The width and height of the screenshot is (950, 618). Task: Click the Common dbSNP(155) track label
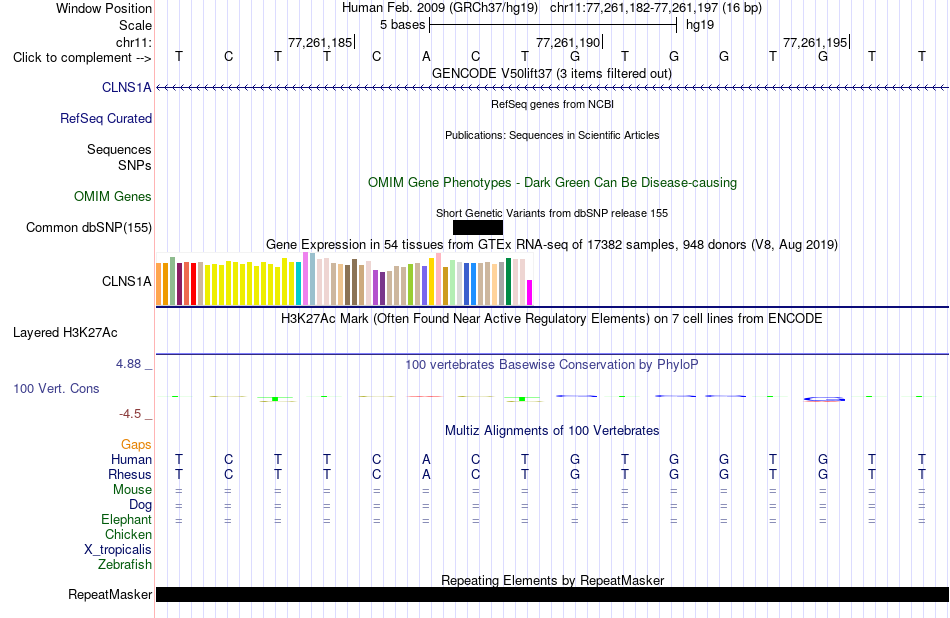88,227
